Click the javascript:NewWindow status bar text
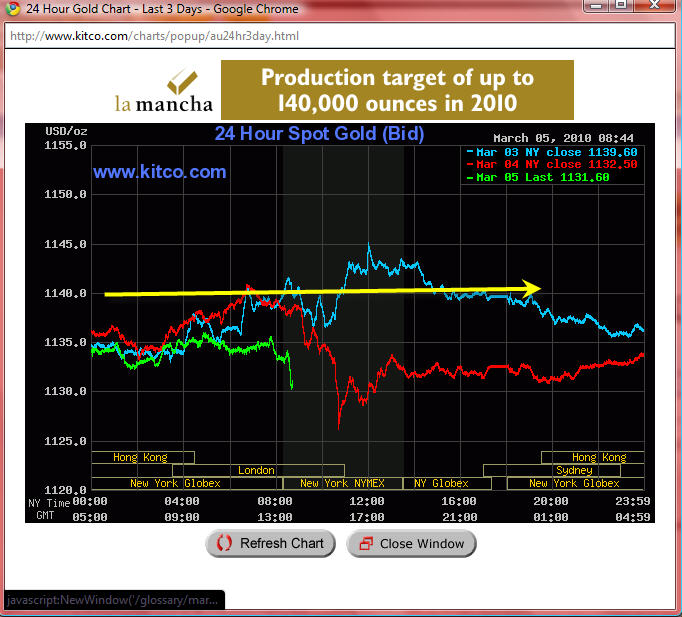Image resolution: width=682 pixels, height=617 pixels. tap(112, 600)
